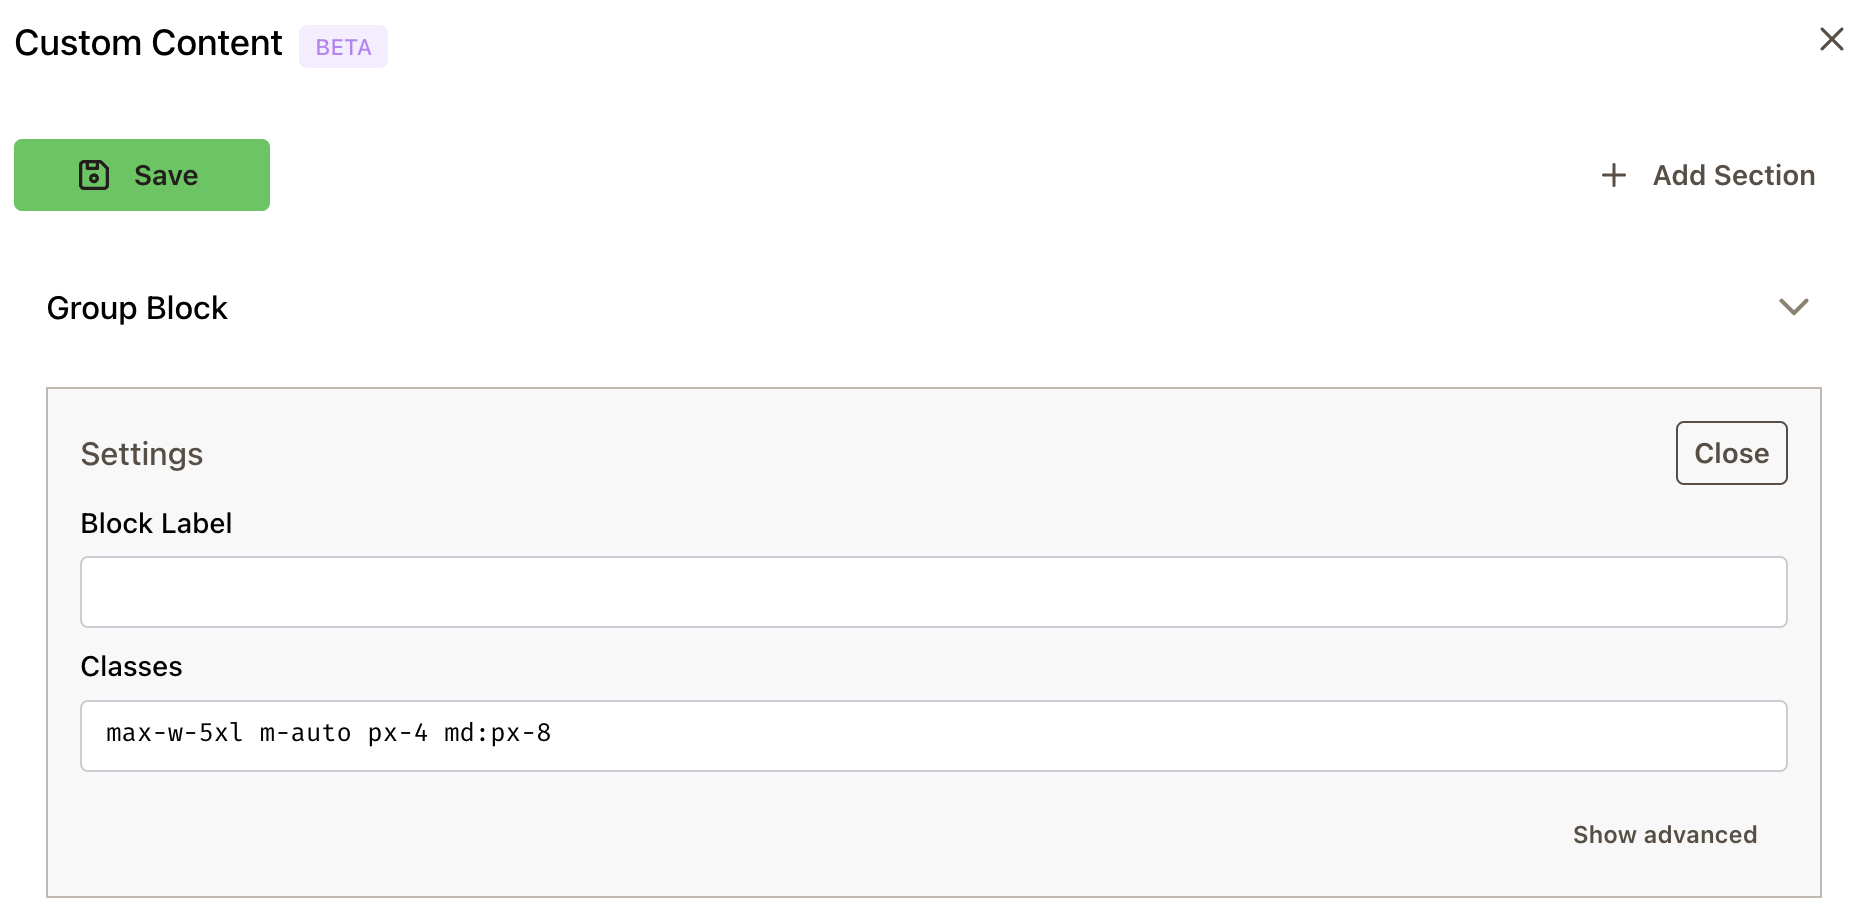
Task: Close the Settings panel
Action: click(1731, 453)
